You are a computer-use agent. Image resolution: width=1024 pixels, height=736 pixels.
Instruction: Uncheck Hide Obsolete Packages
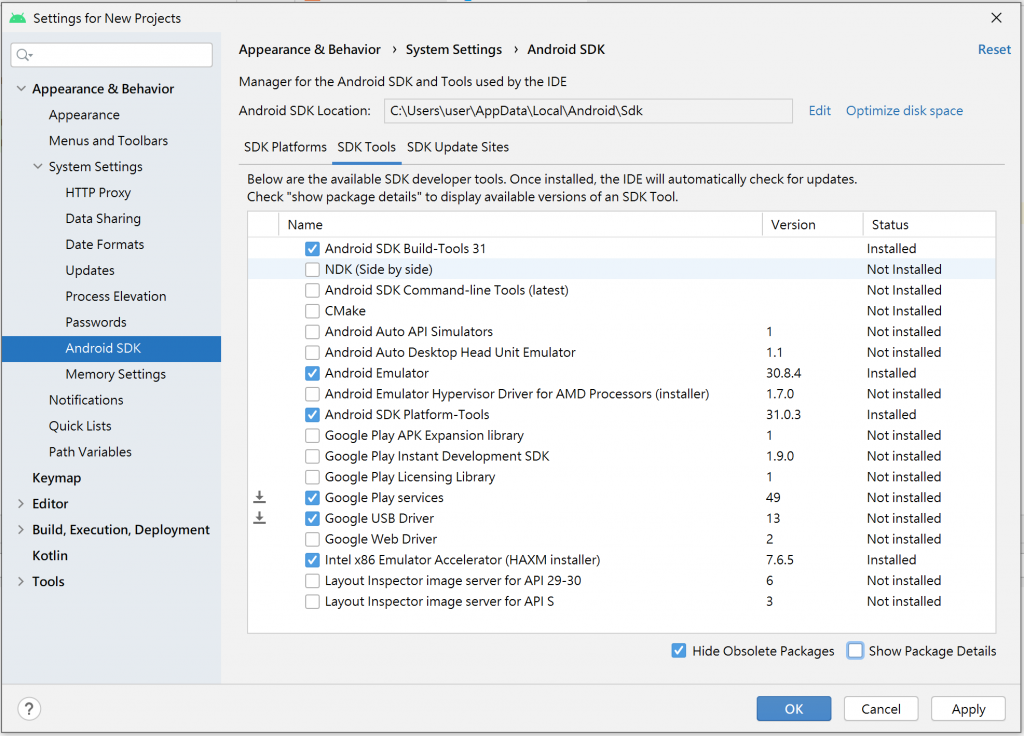pyautogui.click(x=680, y=651)
